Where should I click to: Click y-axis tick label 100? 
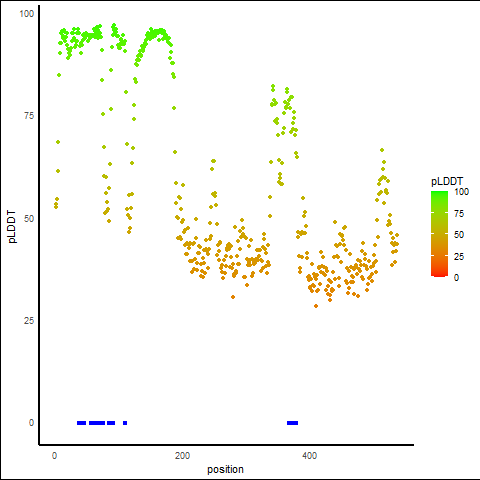click(26, 14)
